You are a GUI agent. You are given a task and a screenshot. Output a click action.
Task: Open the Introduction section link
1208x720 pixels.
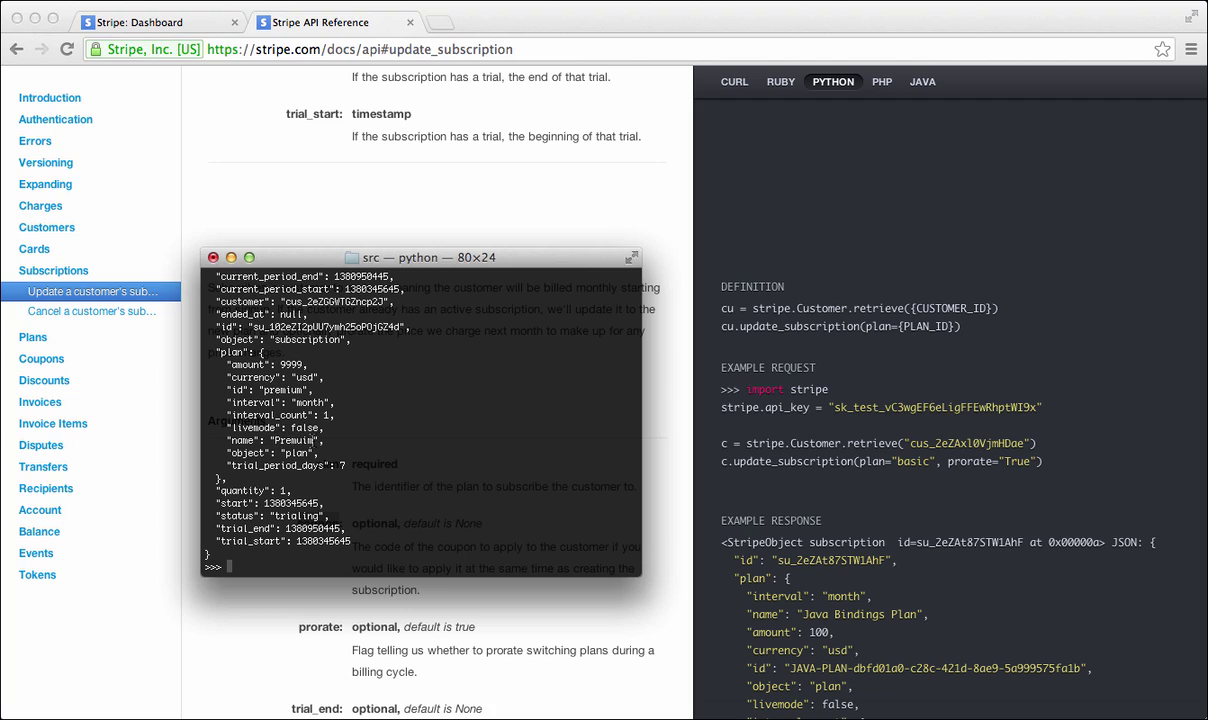tap(50, 98)
